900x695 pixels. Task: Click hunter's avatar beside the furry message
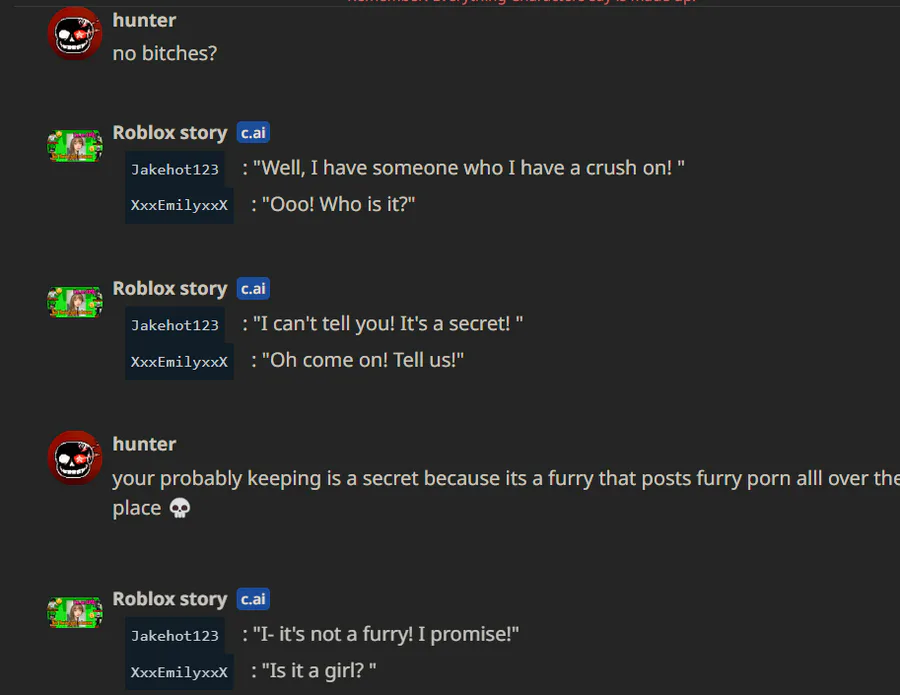[75, 458]
